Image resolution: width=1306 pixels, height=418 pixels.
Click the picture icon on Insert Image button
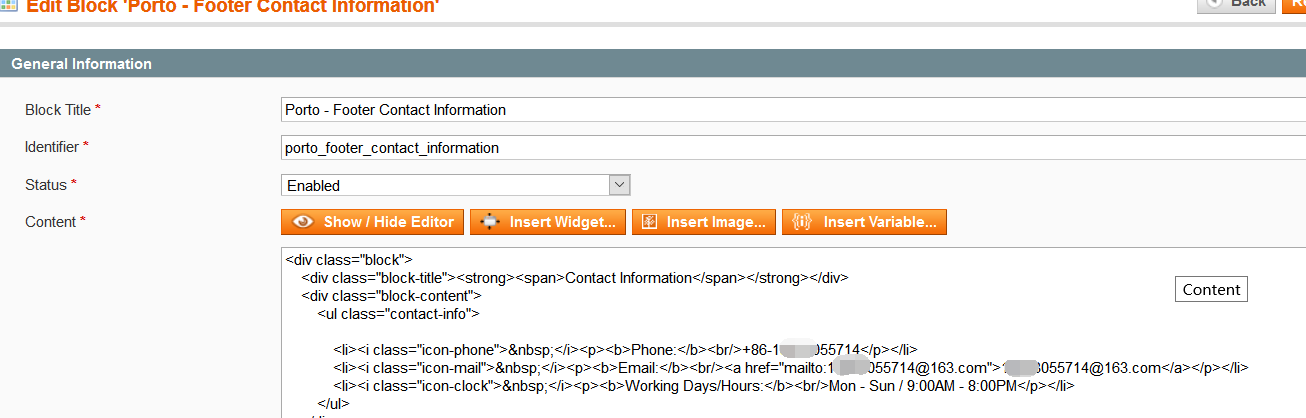pyautogui.click(x=649, y=222)
